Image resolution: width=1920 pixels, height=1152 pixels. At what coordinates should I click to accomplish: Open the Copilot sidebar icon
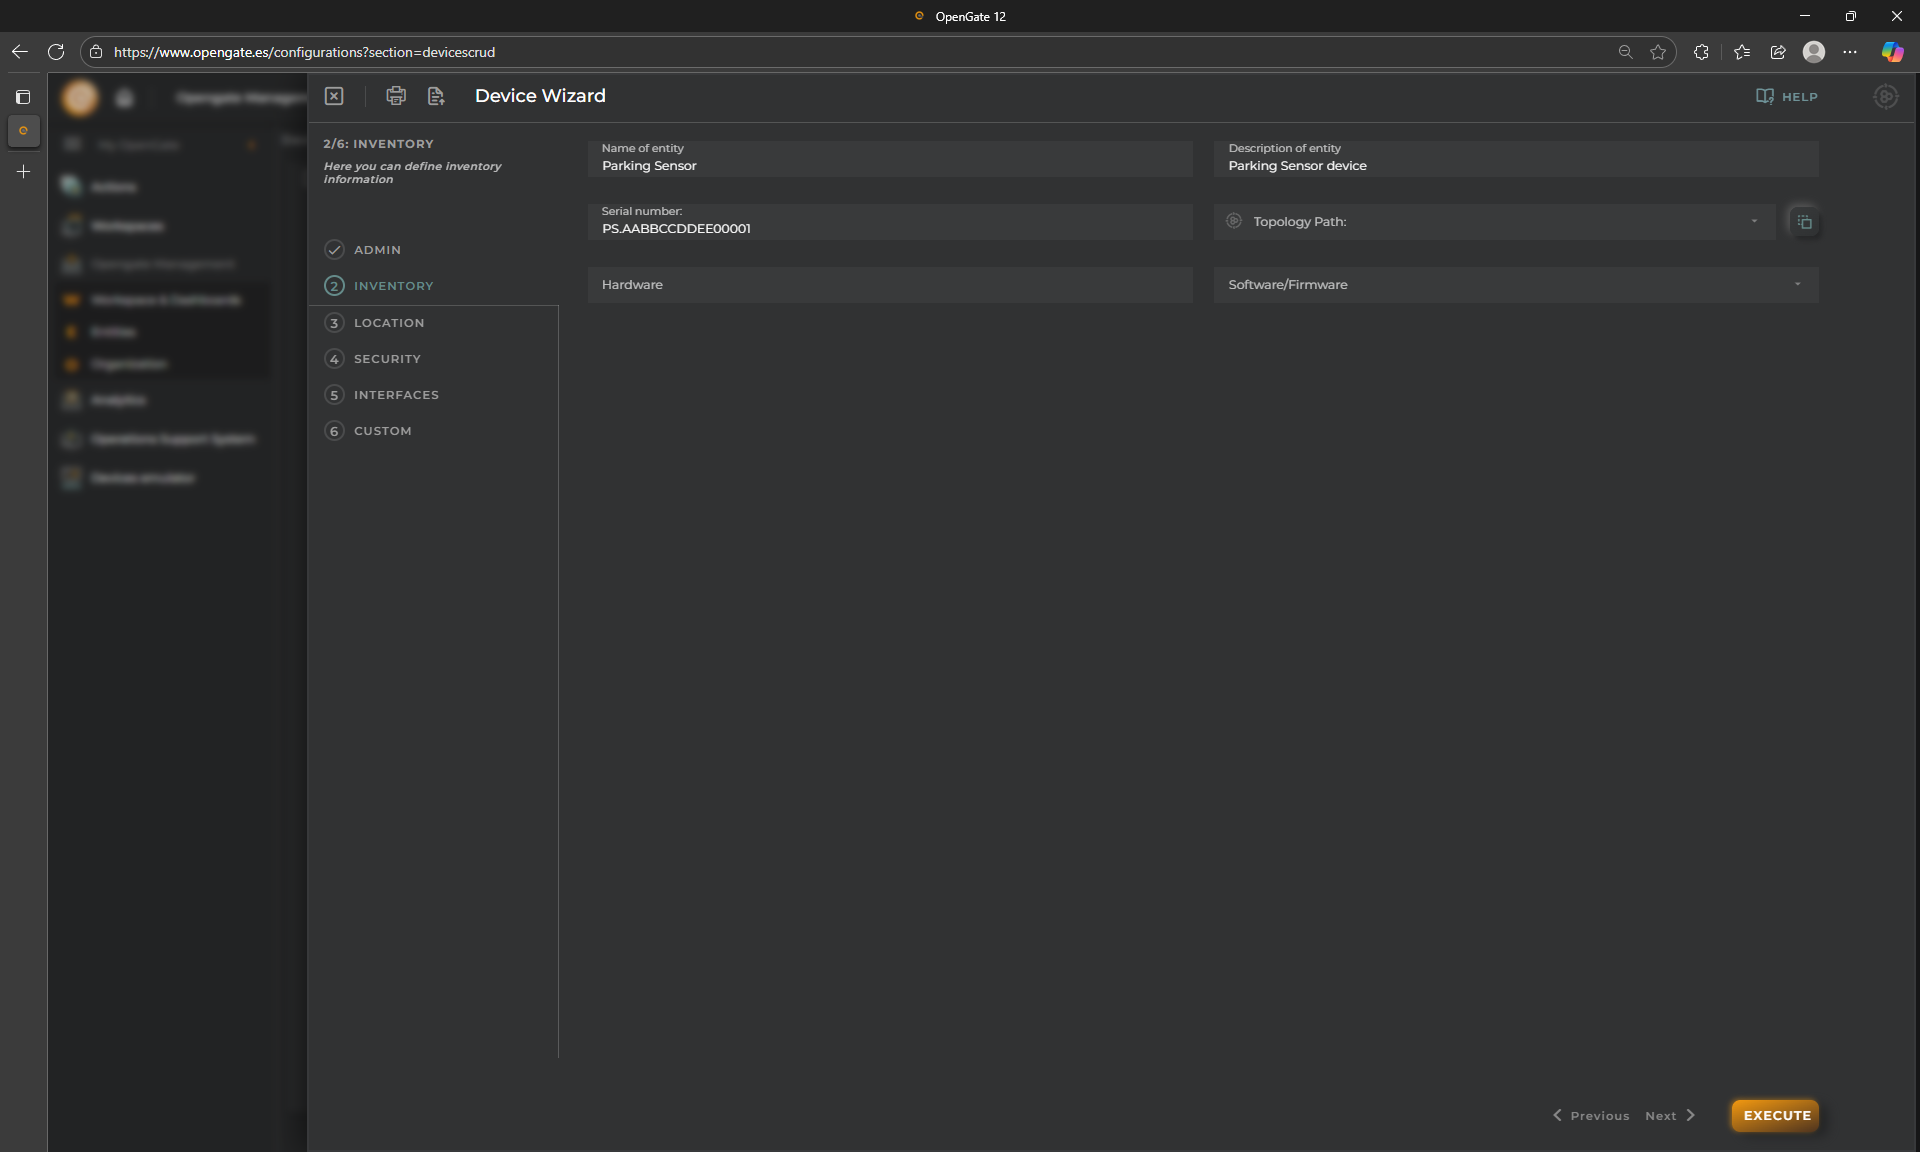click(1892, 52)
